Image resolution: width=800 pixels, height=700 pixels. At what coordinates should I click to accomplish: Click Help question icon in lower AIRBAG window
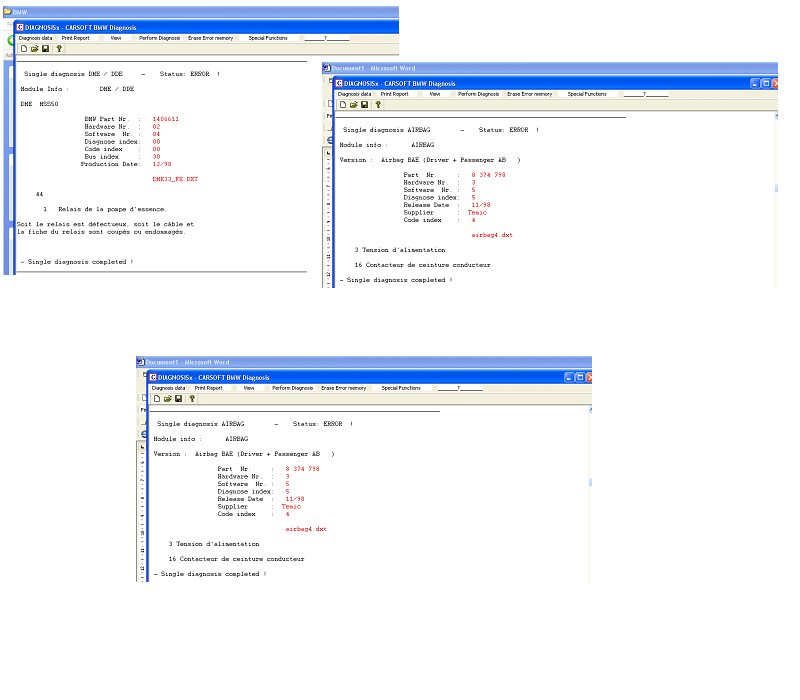[x=192, y=398]
